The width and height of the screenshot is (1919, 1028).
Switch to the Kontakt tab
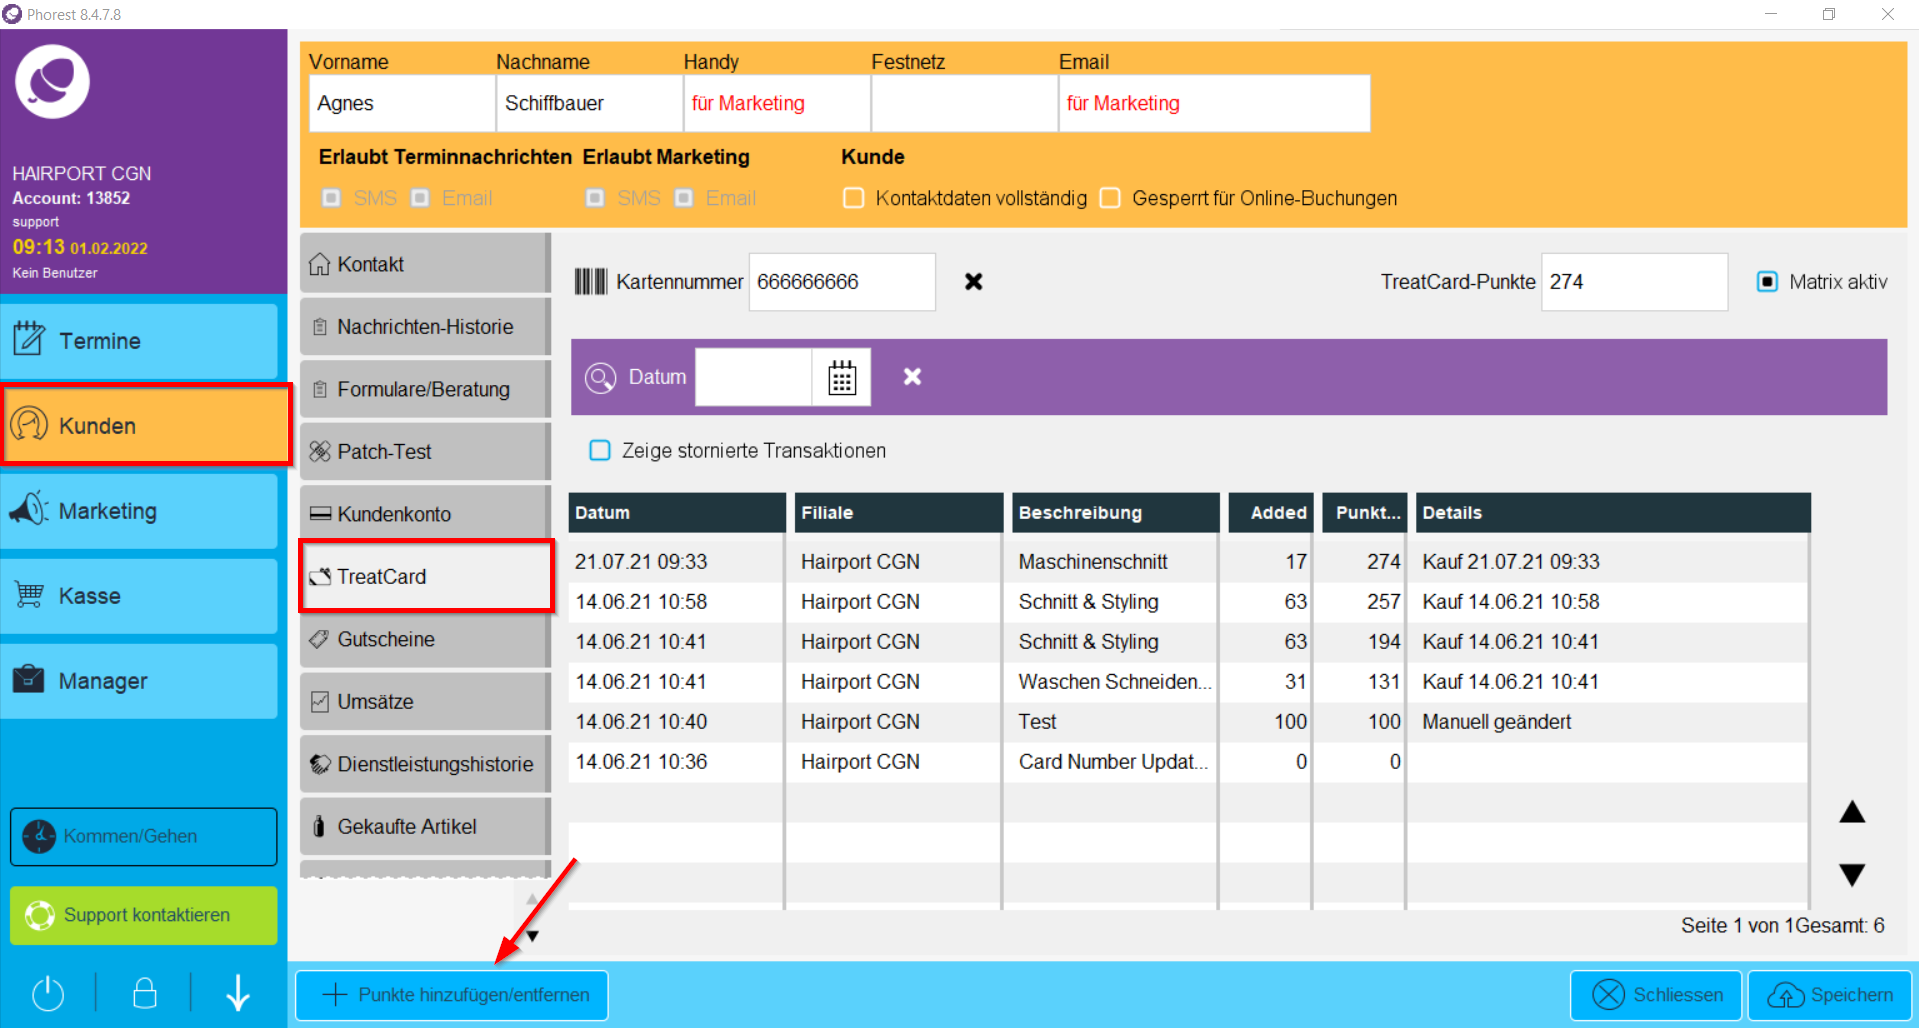point(425,264)
